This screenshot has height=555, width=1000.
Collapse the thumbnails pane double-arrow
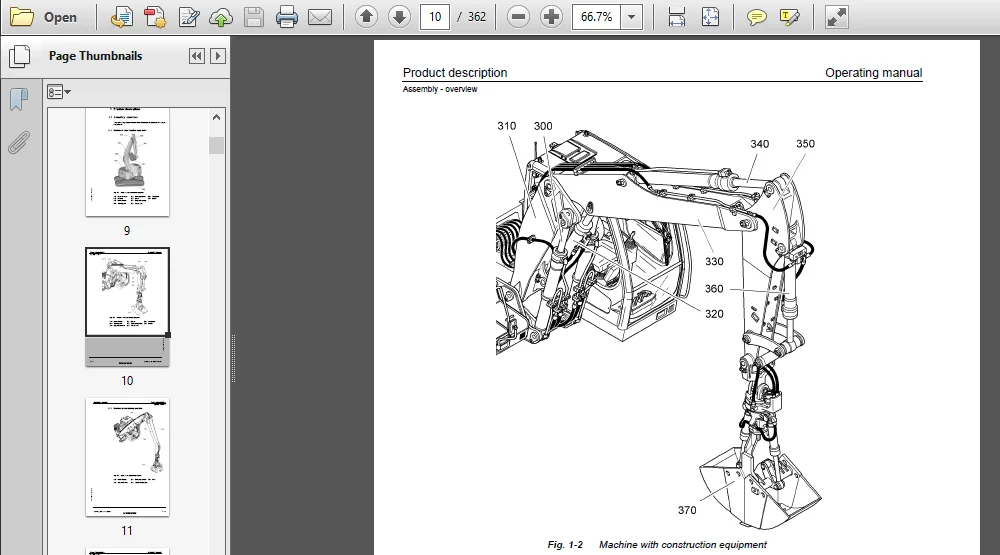196,56
